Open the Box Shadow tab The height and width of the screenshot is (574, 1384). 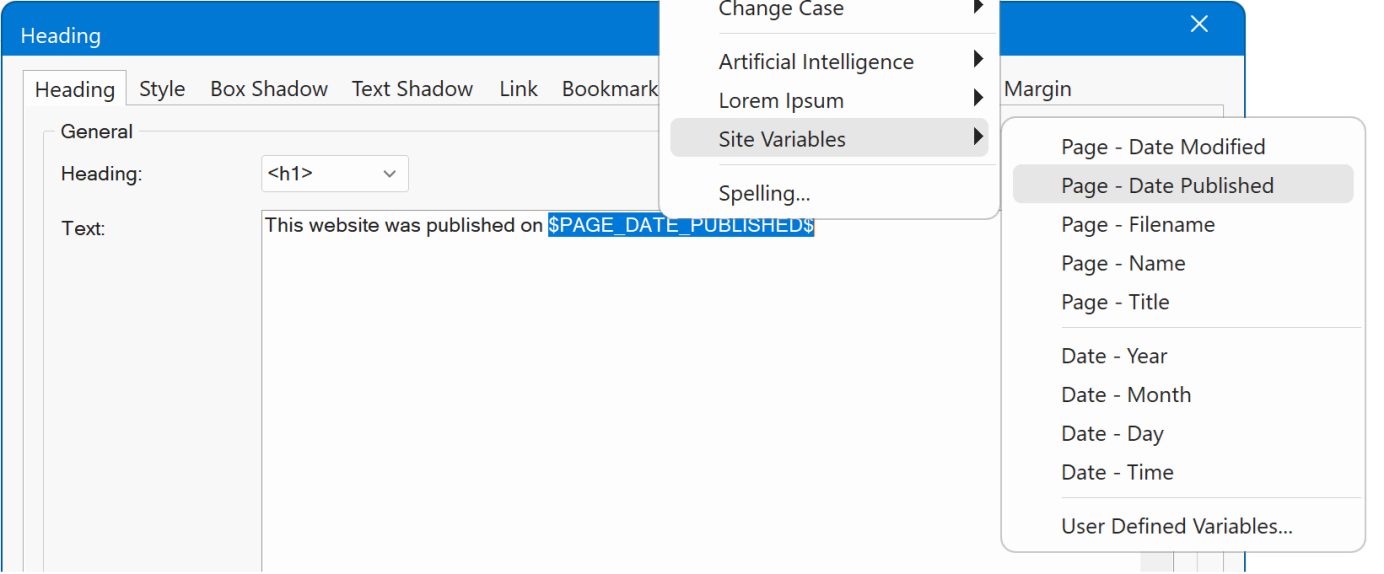pos(269,89)
